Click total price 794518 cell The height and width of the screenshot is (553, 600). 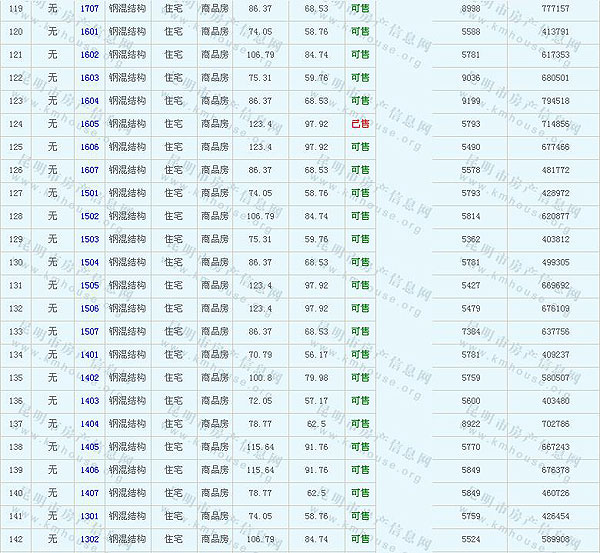click(555, 101)
